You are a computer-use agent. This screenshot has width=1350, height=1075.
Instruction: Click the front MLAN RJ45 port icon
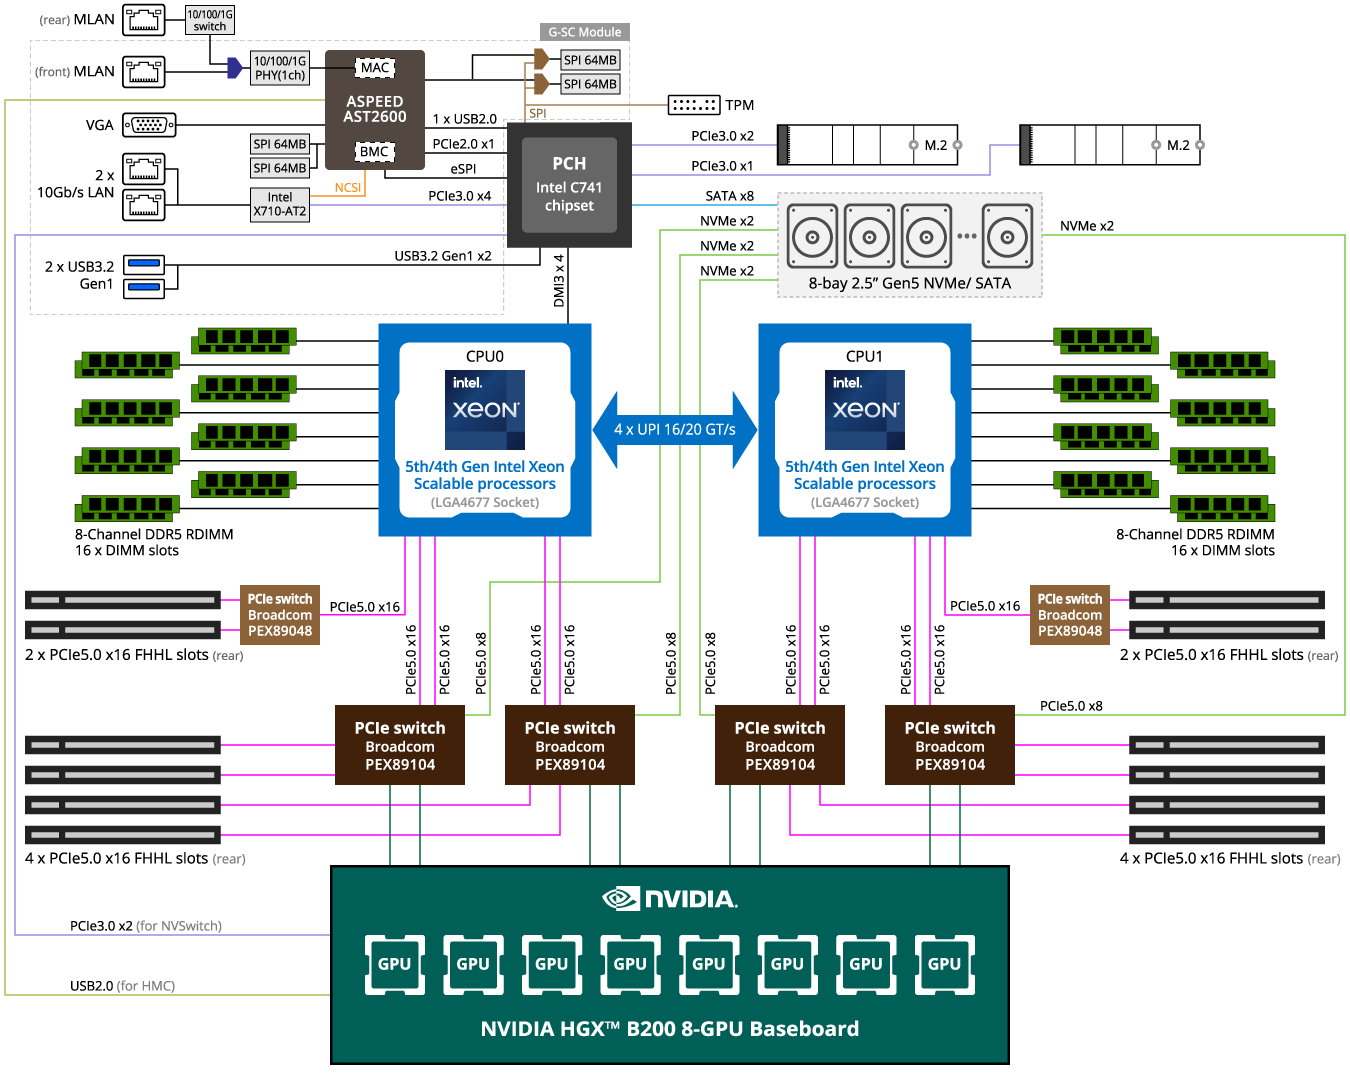(x=144, y=72)
